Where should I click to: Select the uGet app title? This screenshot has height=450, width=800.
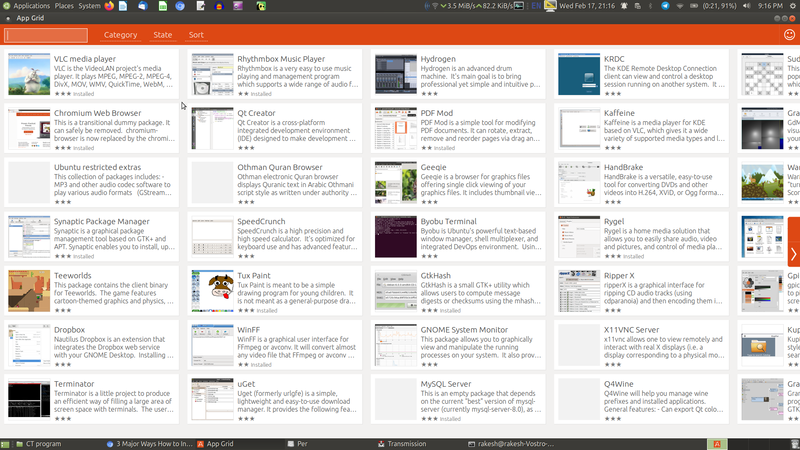click(x=246, y=384)
